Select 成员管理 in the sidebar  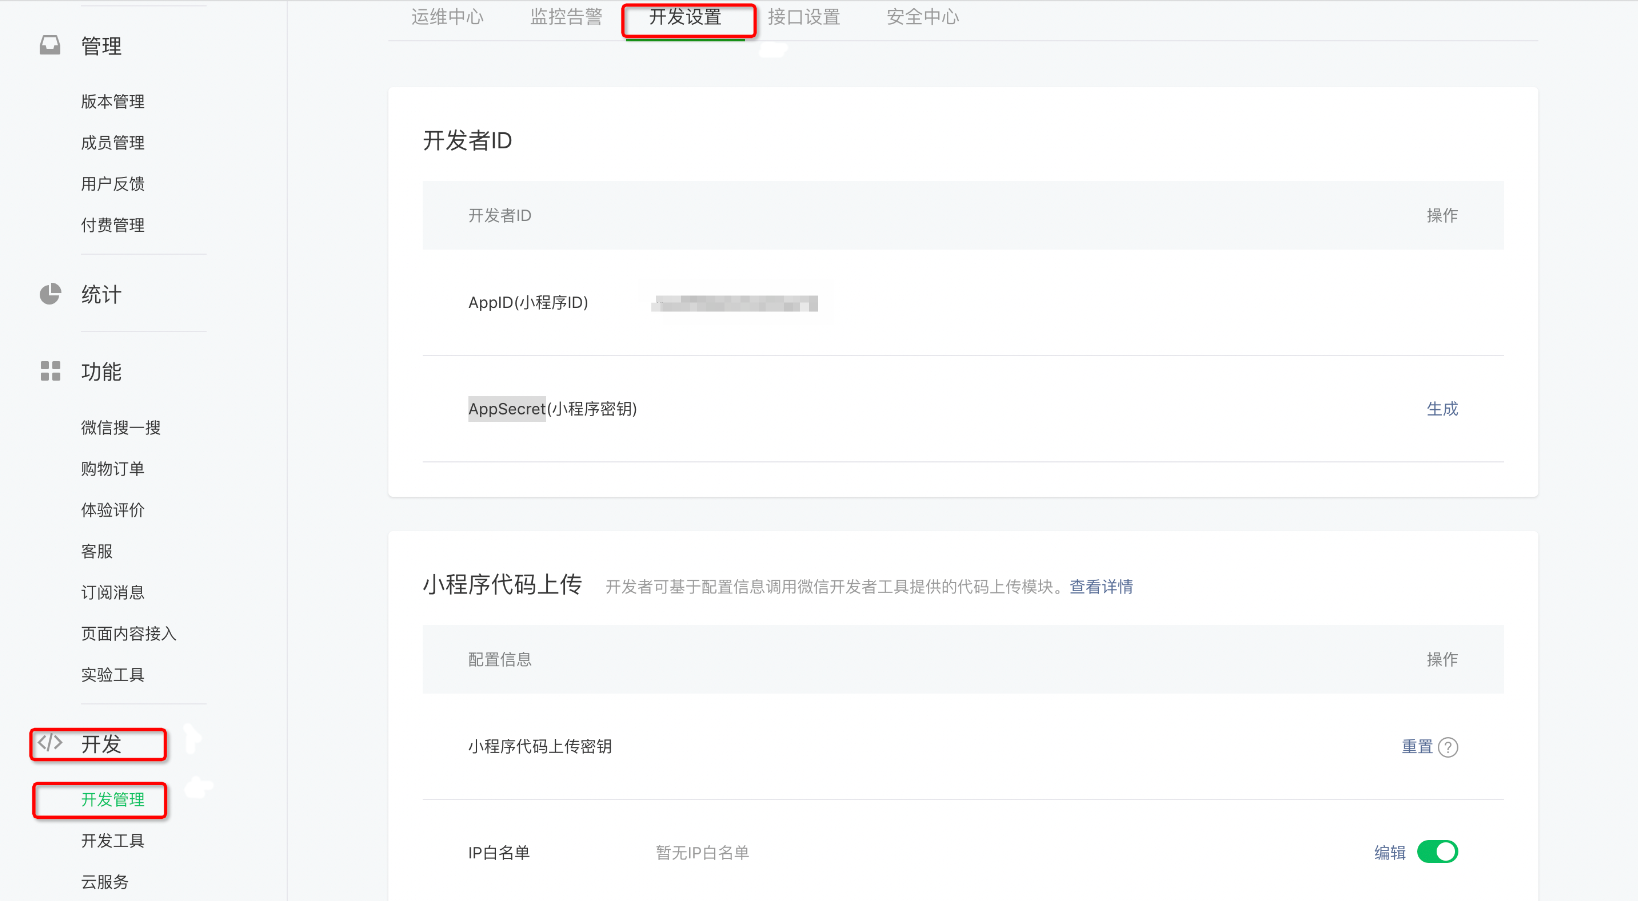pyautogui.click(x=113, y=143)
